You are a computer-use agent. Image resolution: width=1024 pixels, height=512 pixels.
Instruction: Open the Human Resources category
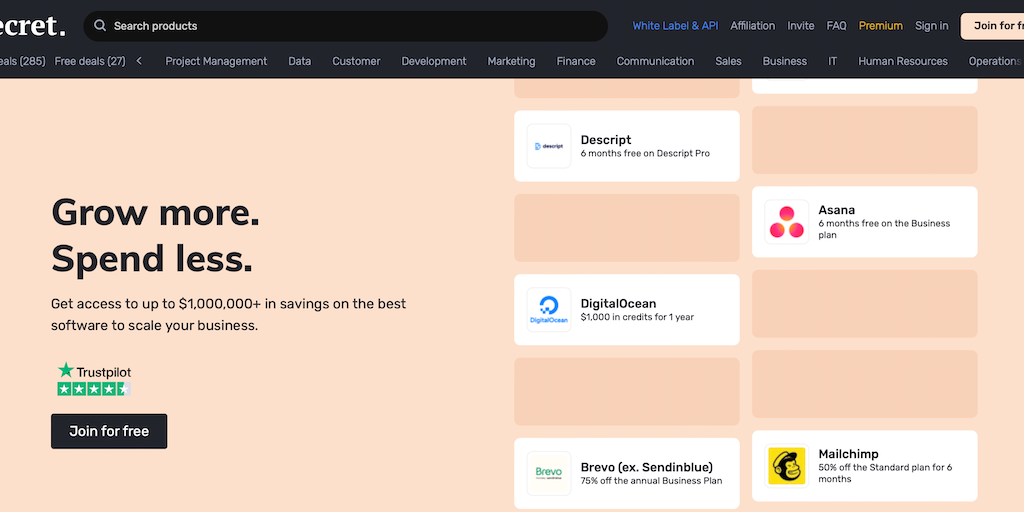coord(902,61)
